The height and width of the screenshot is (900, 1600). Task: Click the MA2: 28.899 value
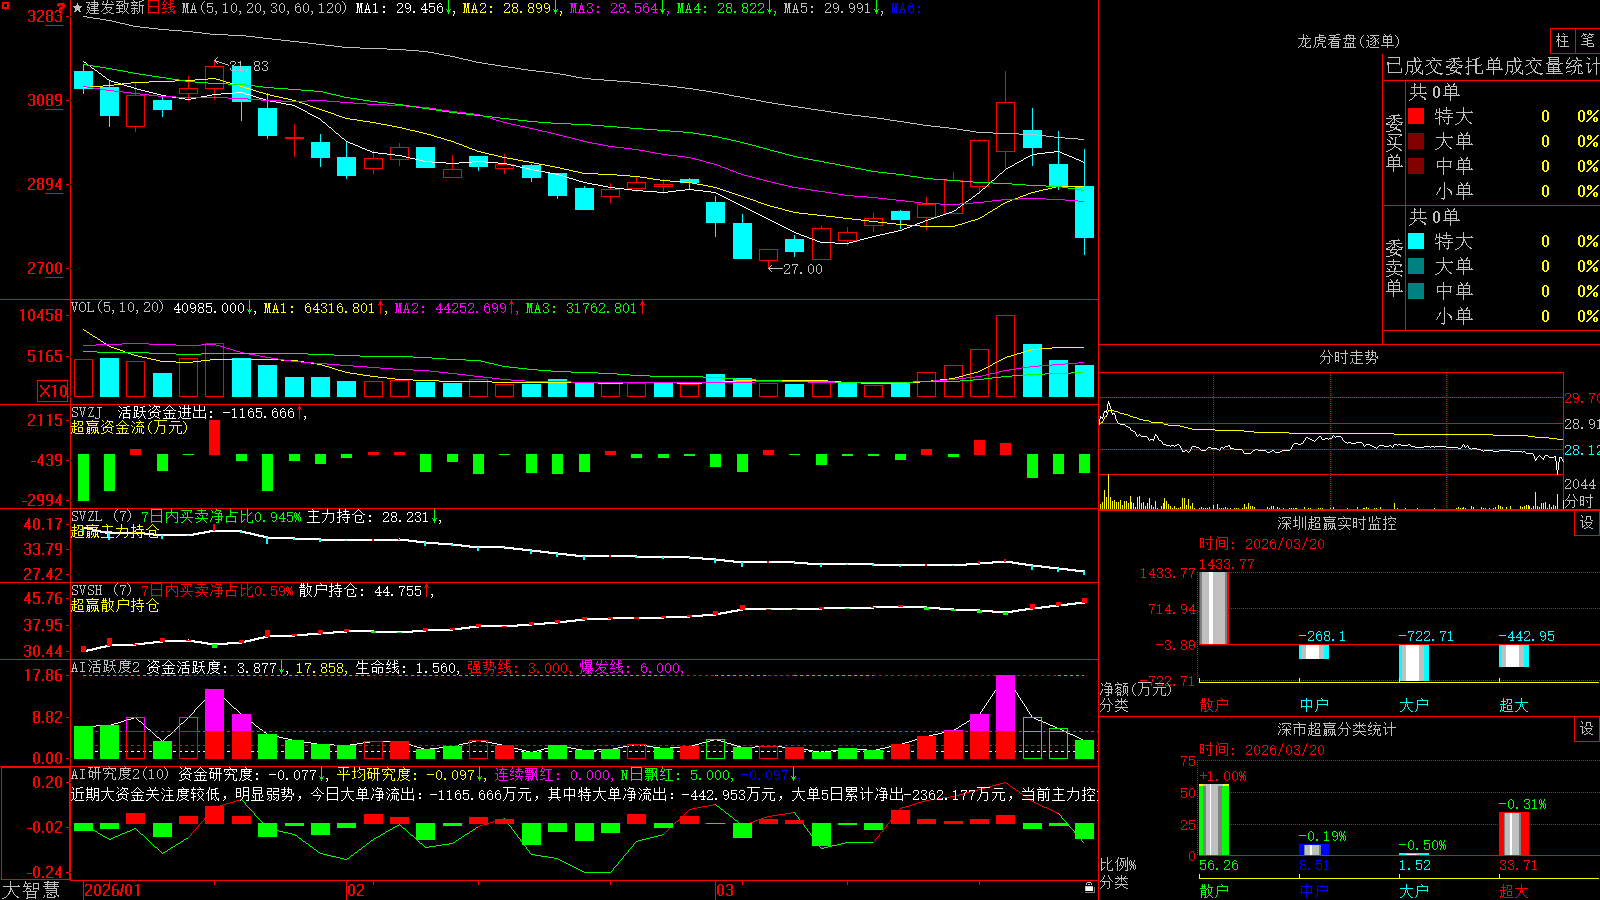507,8
